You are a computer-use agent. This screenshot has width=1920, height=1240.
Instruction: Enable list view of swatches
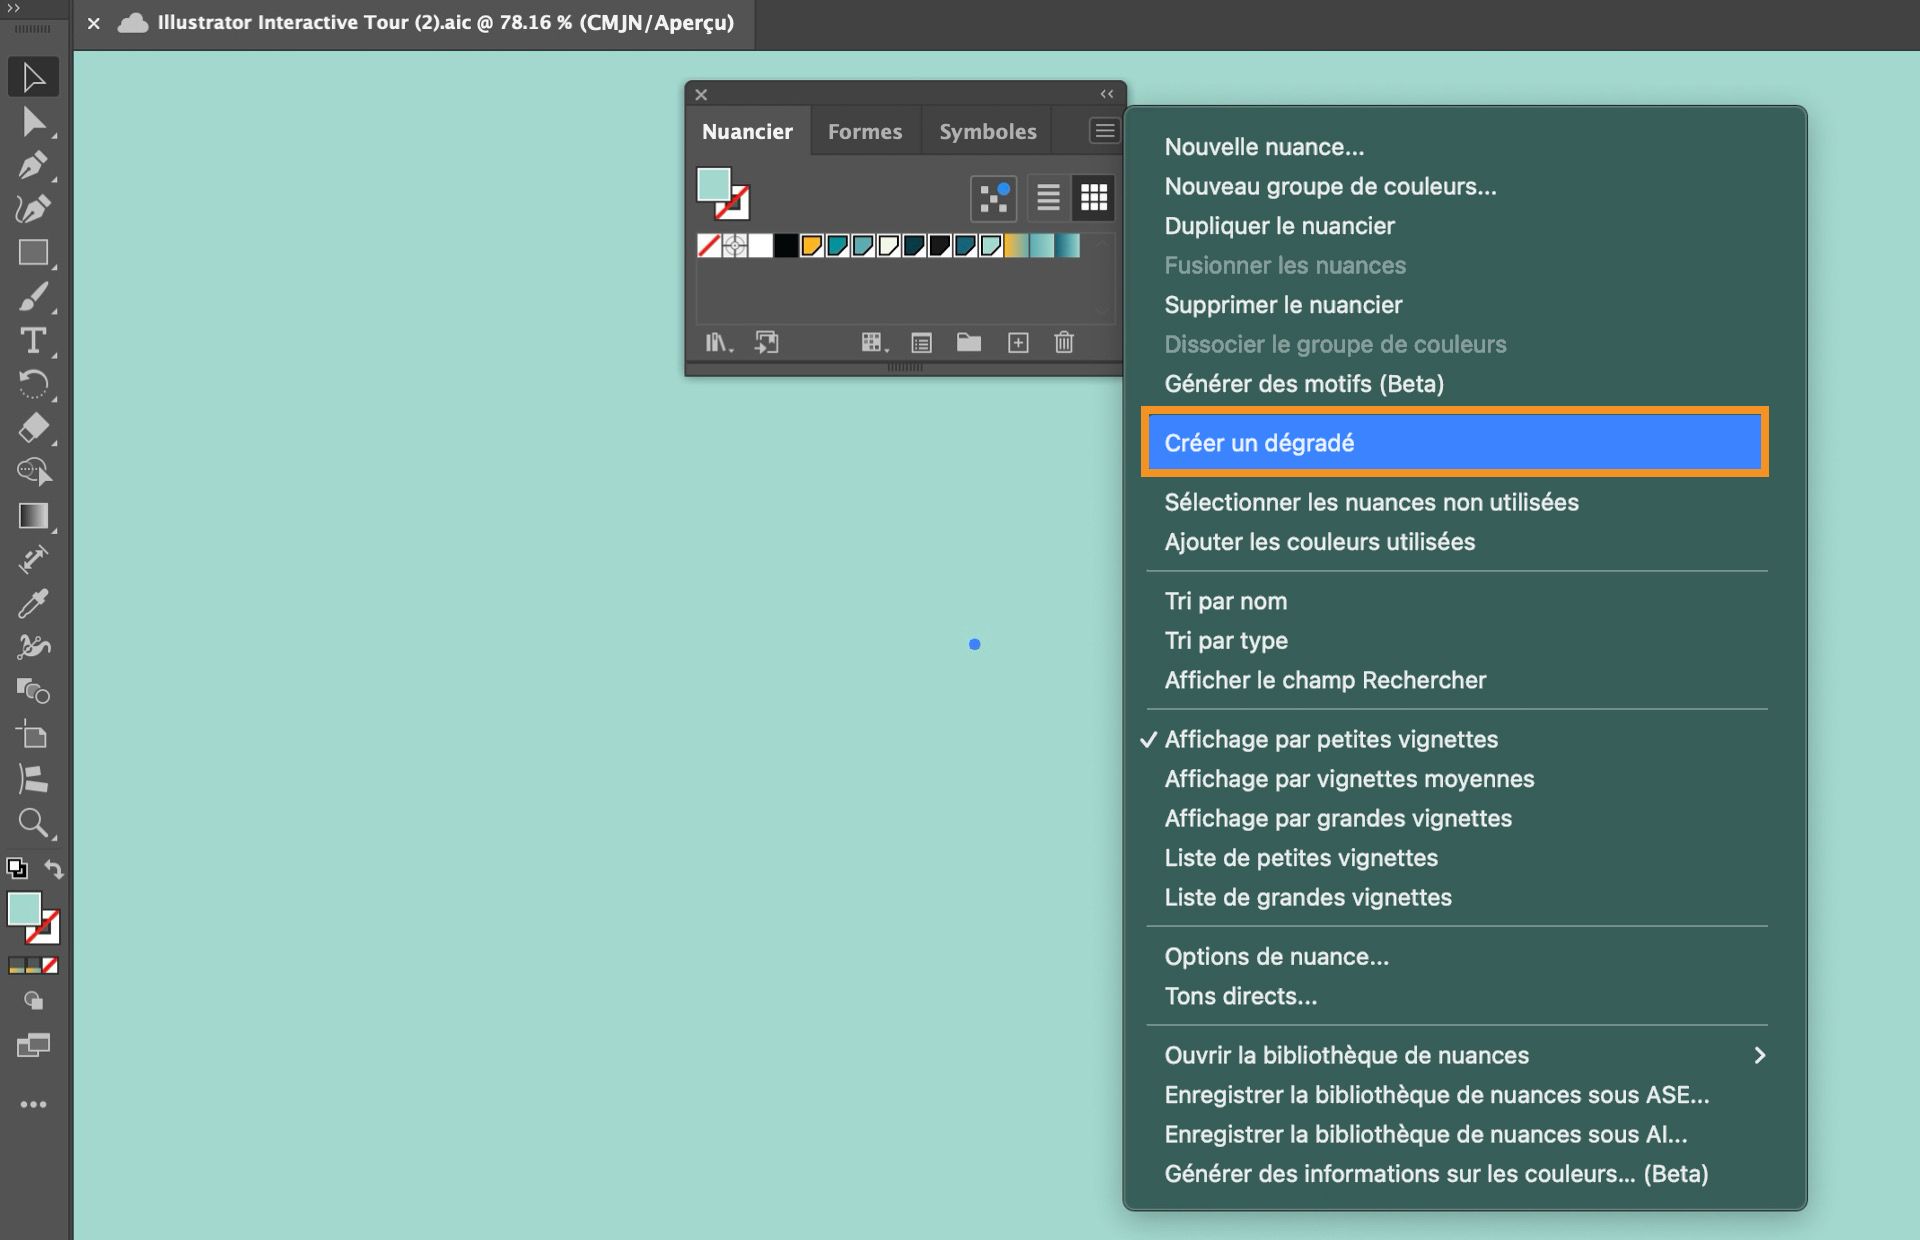[1047, 197]
